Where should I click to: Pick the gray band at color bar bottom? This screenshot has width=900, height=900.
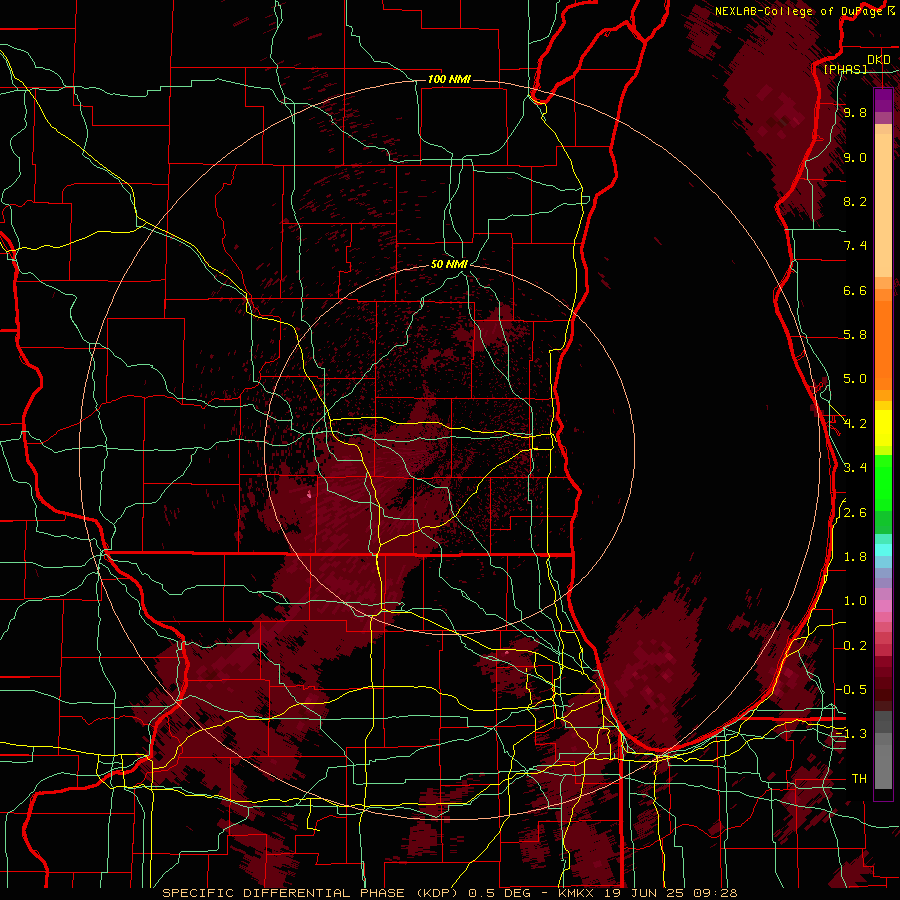(x=883, y=763)
